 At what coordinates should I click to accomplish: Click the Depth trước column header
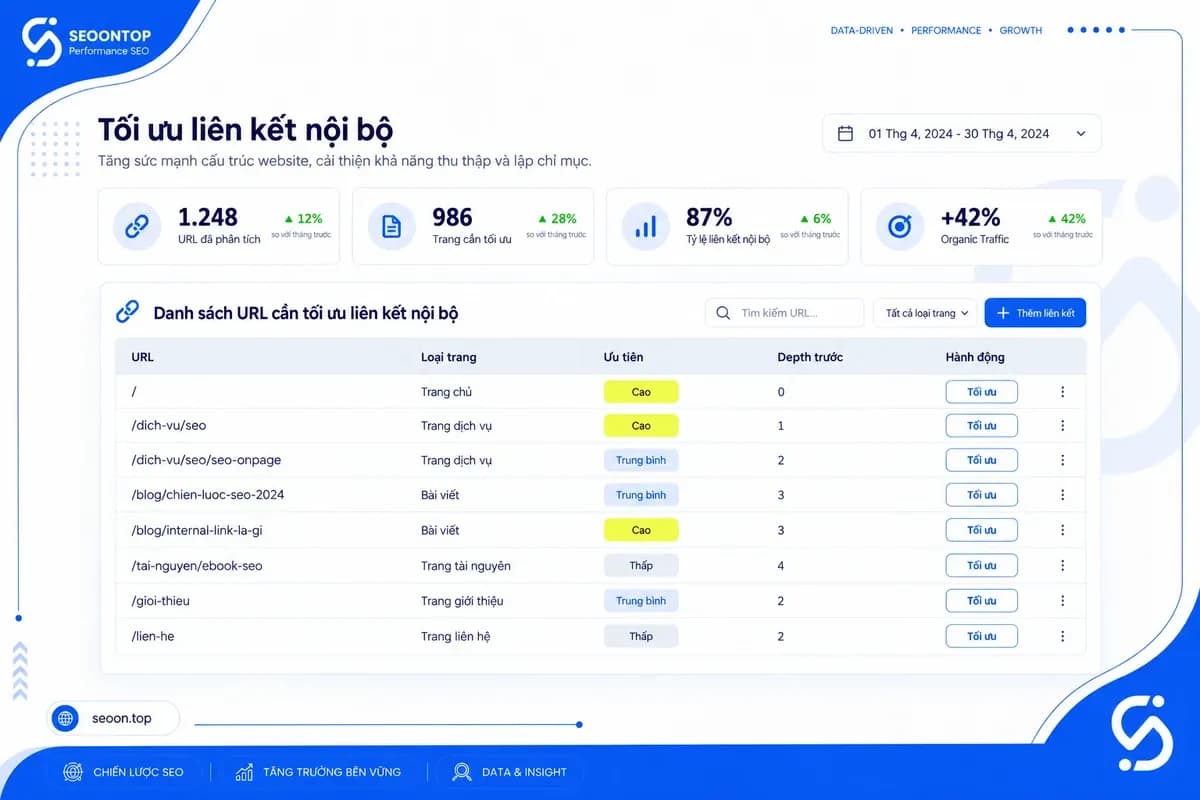(x=810, y=357)
